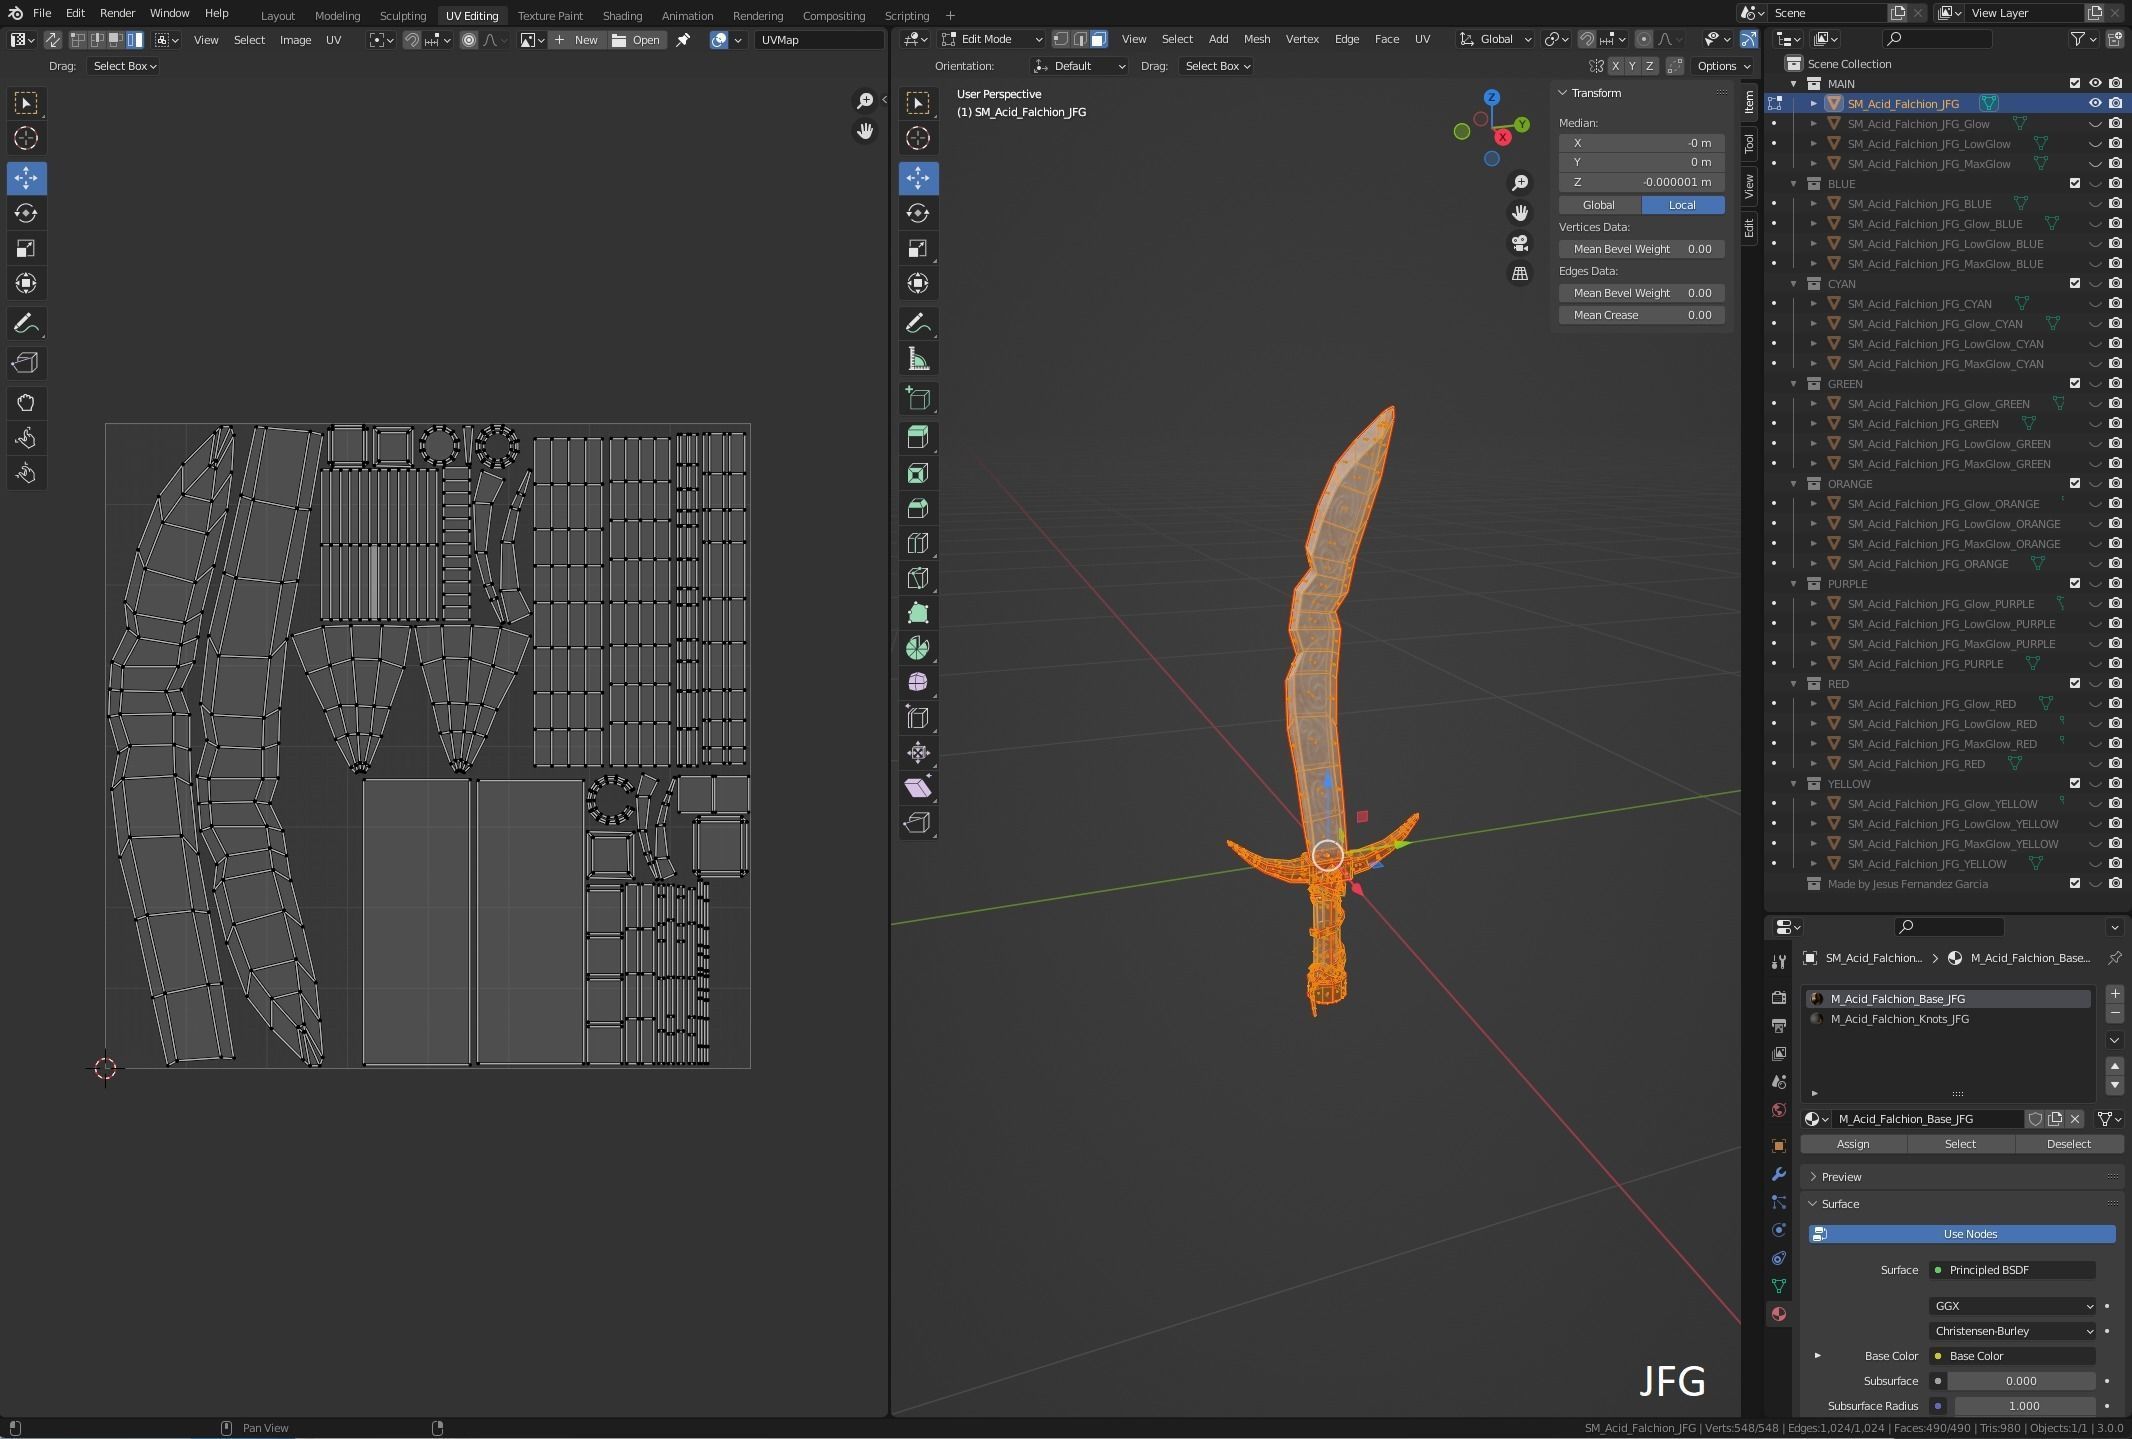This screenshot has width=2132, height=1439.
Task: Expand the Preview panel
Action: tap(1841, 1177)
